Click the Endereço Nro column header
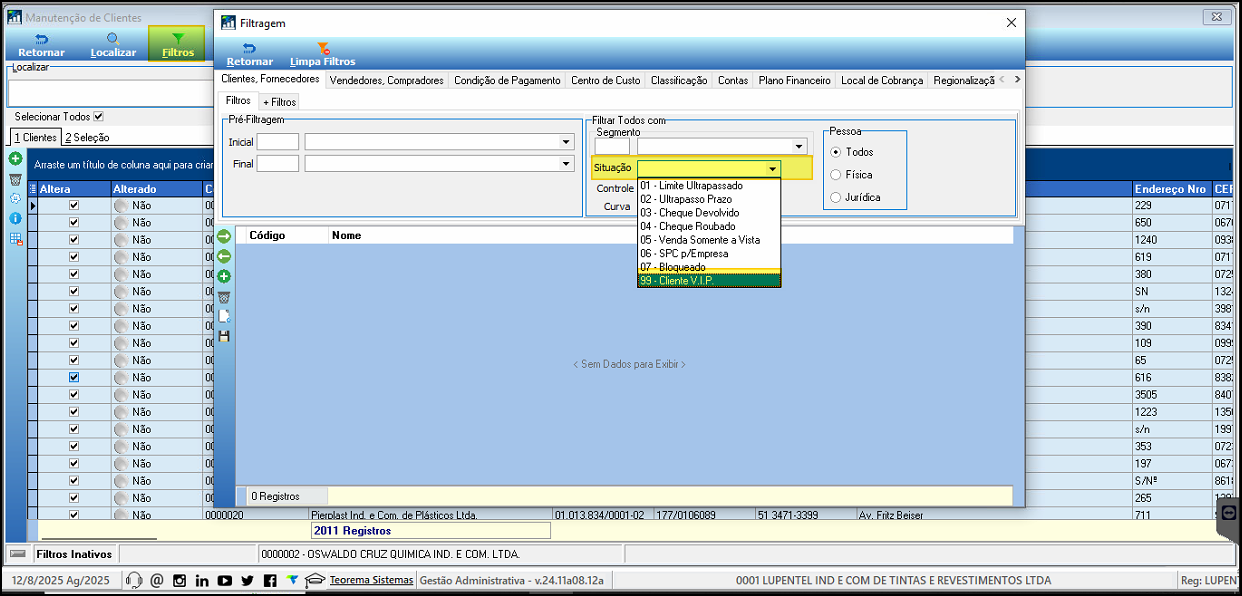1242x596 pixels. click(x=1171, y=189)
